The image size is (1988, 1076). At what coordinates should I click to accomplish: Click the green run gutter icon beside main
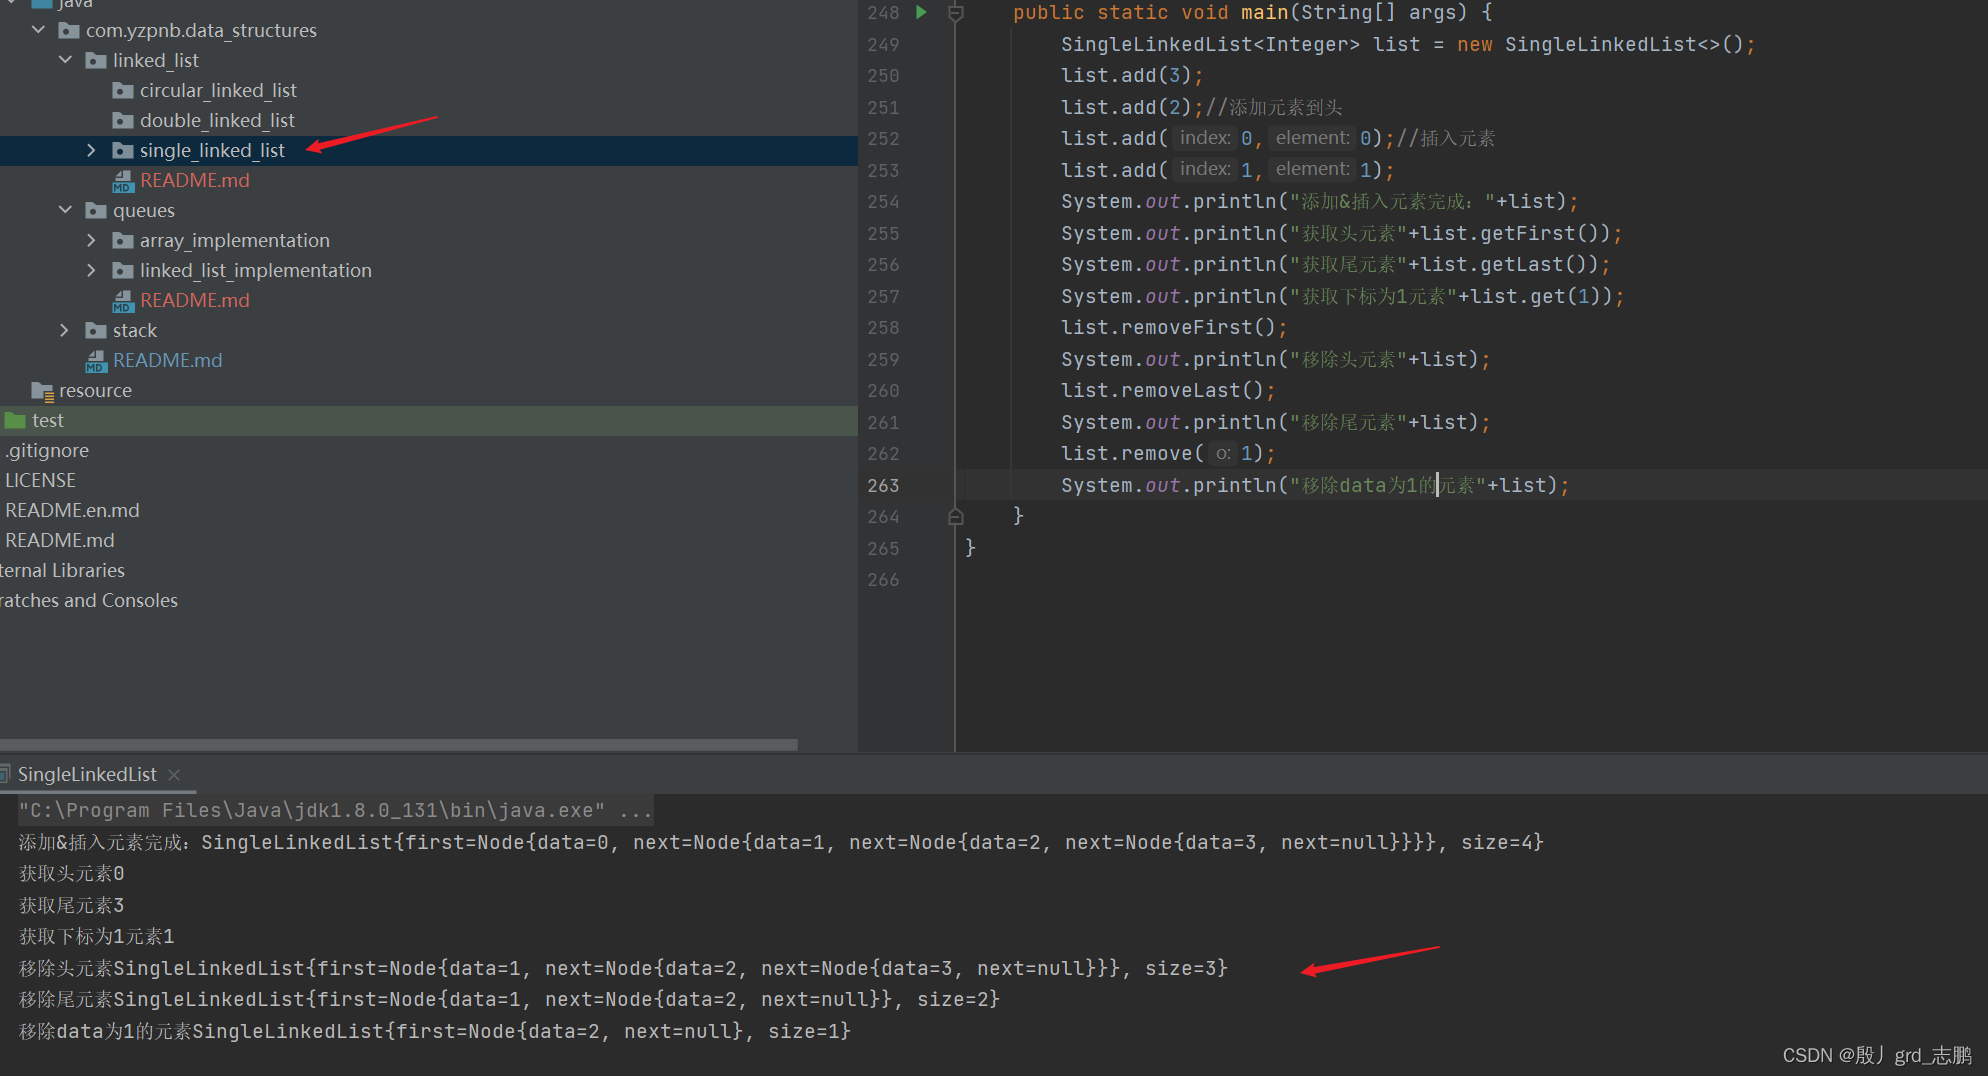(921, 12)
